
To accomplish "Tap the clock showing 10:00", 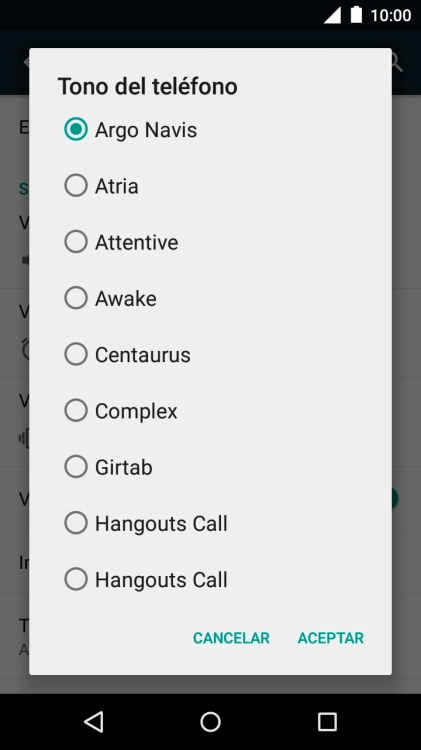I will (x=391, y=15).
